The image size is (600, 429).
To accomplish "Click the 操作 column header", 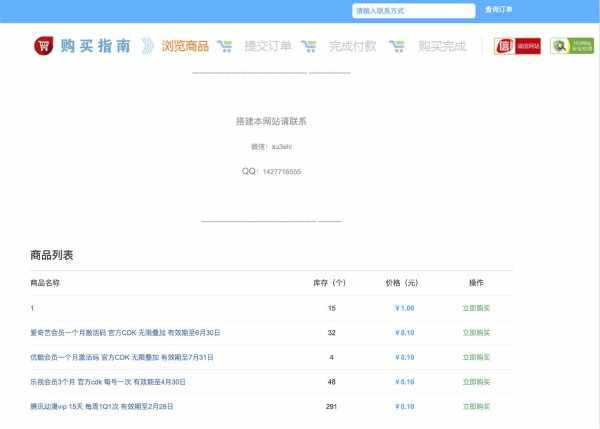I will click(x=476, y=283).
